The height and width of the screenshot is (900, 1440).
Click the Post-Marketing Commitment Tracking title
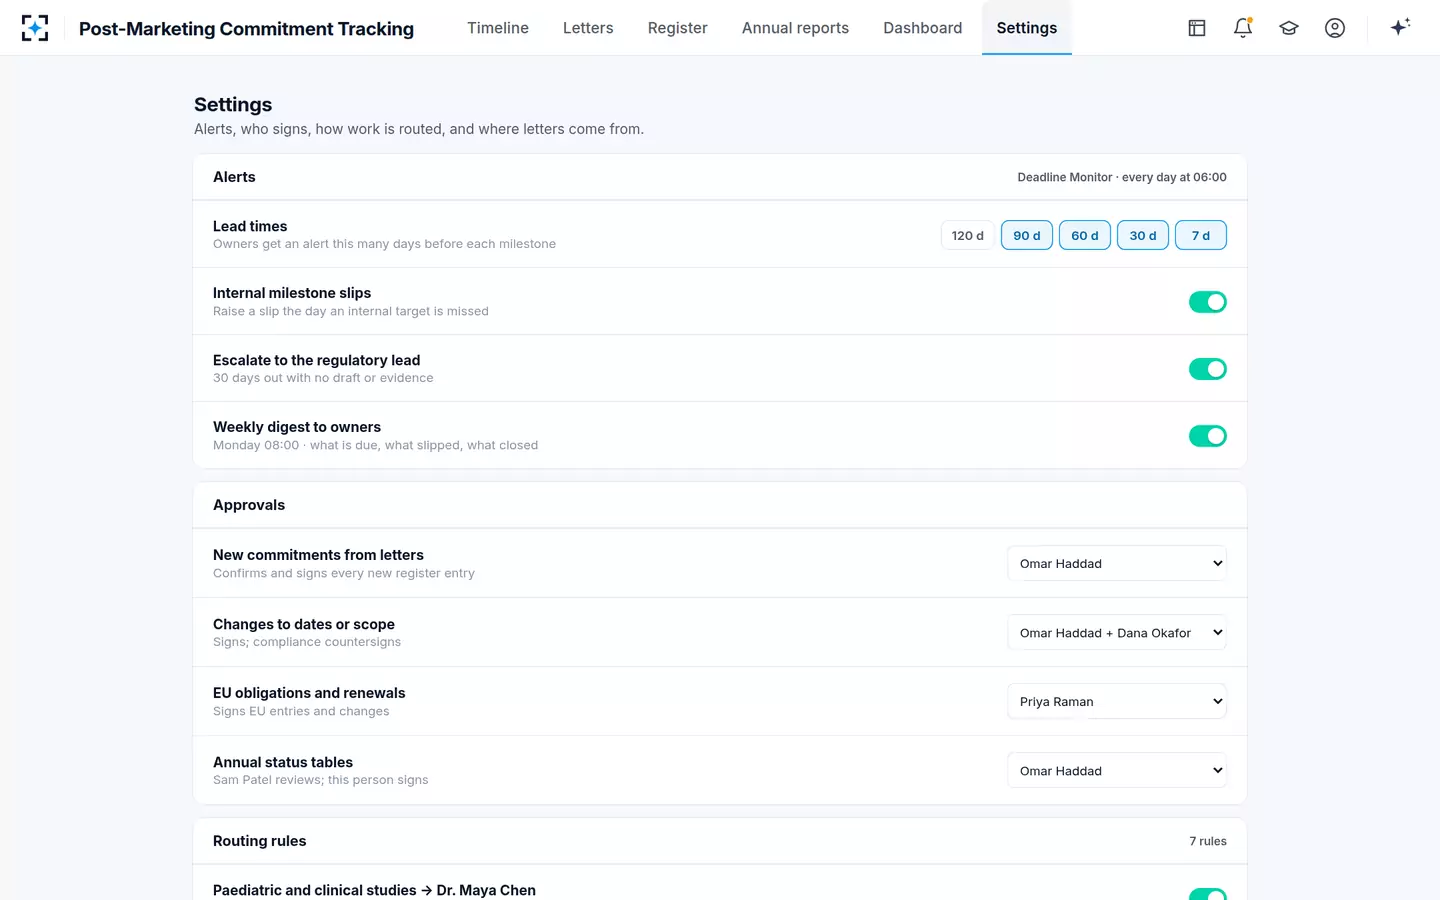(x=246, y=28)
